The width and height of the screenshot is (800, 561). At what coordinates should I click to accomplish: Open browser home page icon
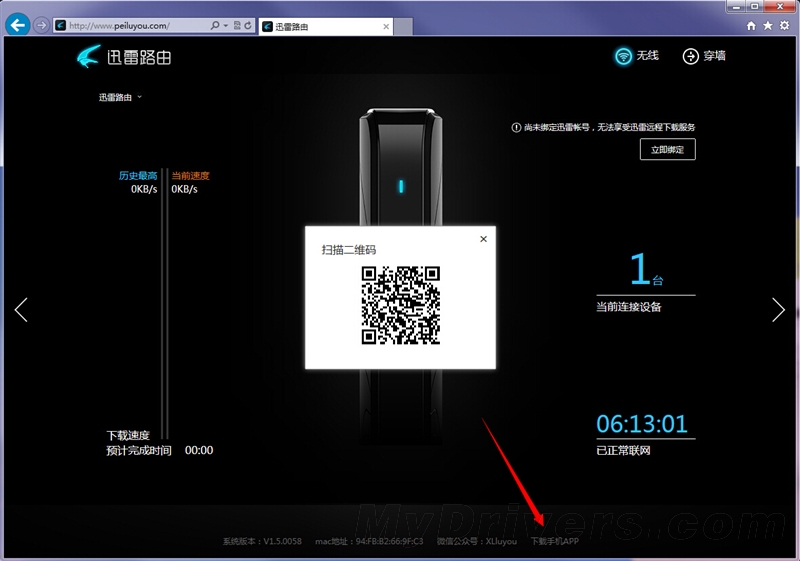click(x=751, y=26)
